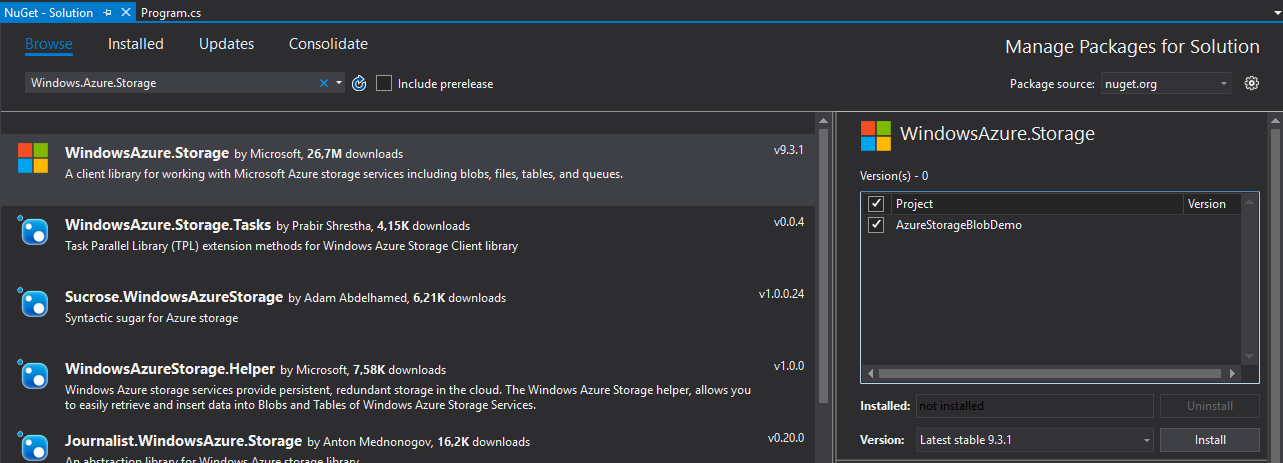Toggle the select-all Project header checkbox
Screen dimensions: 1283x463
(x=877, y=203)
